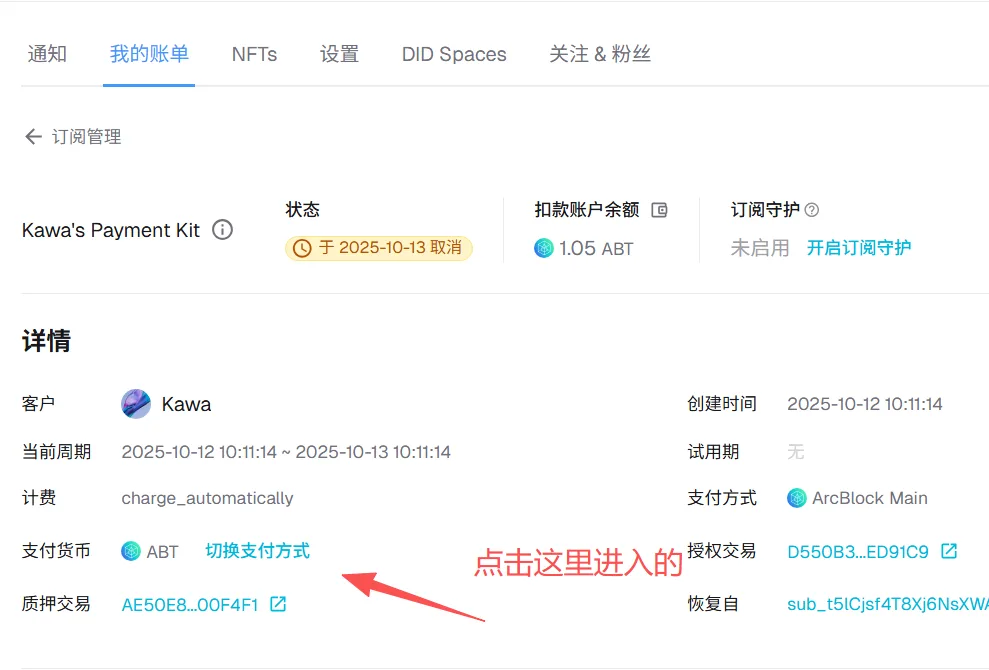Click the 授权交易 label
Screen dimensions: 989x670
tap(722, 551)
